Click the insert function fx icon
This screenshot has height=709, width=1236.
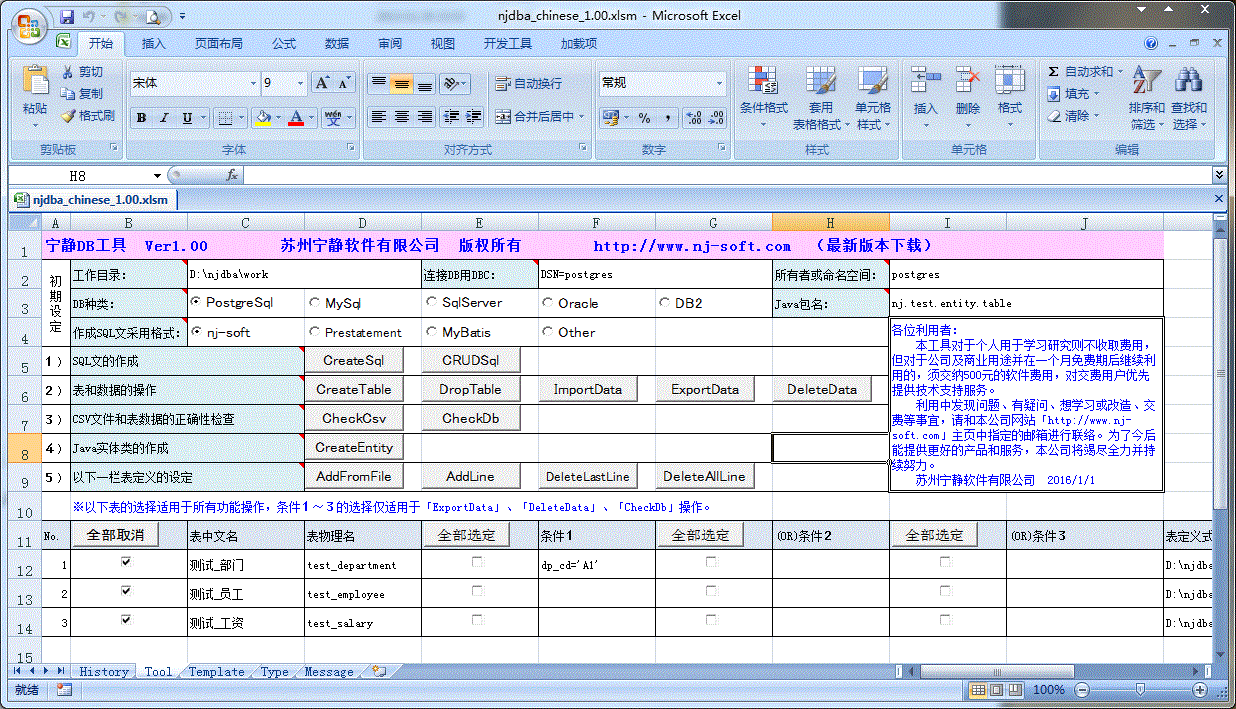click(231, 175)
